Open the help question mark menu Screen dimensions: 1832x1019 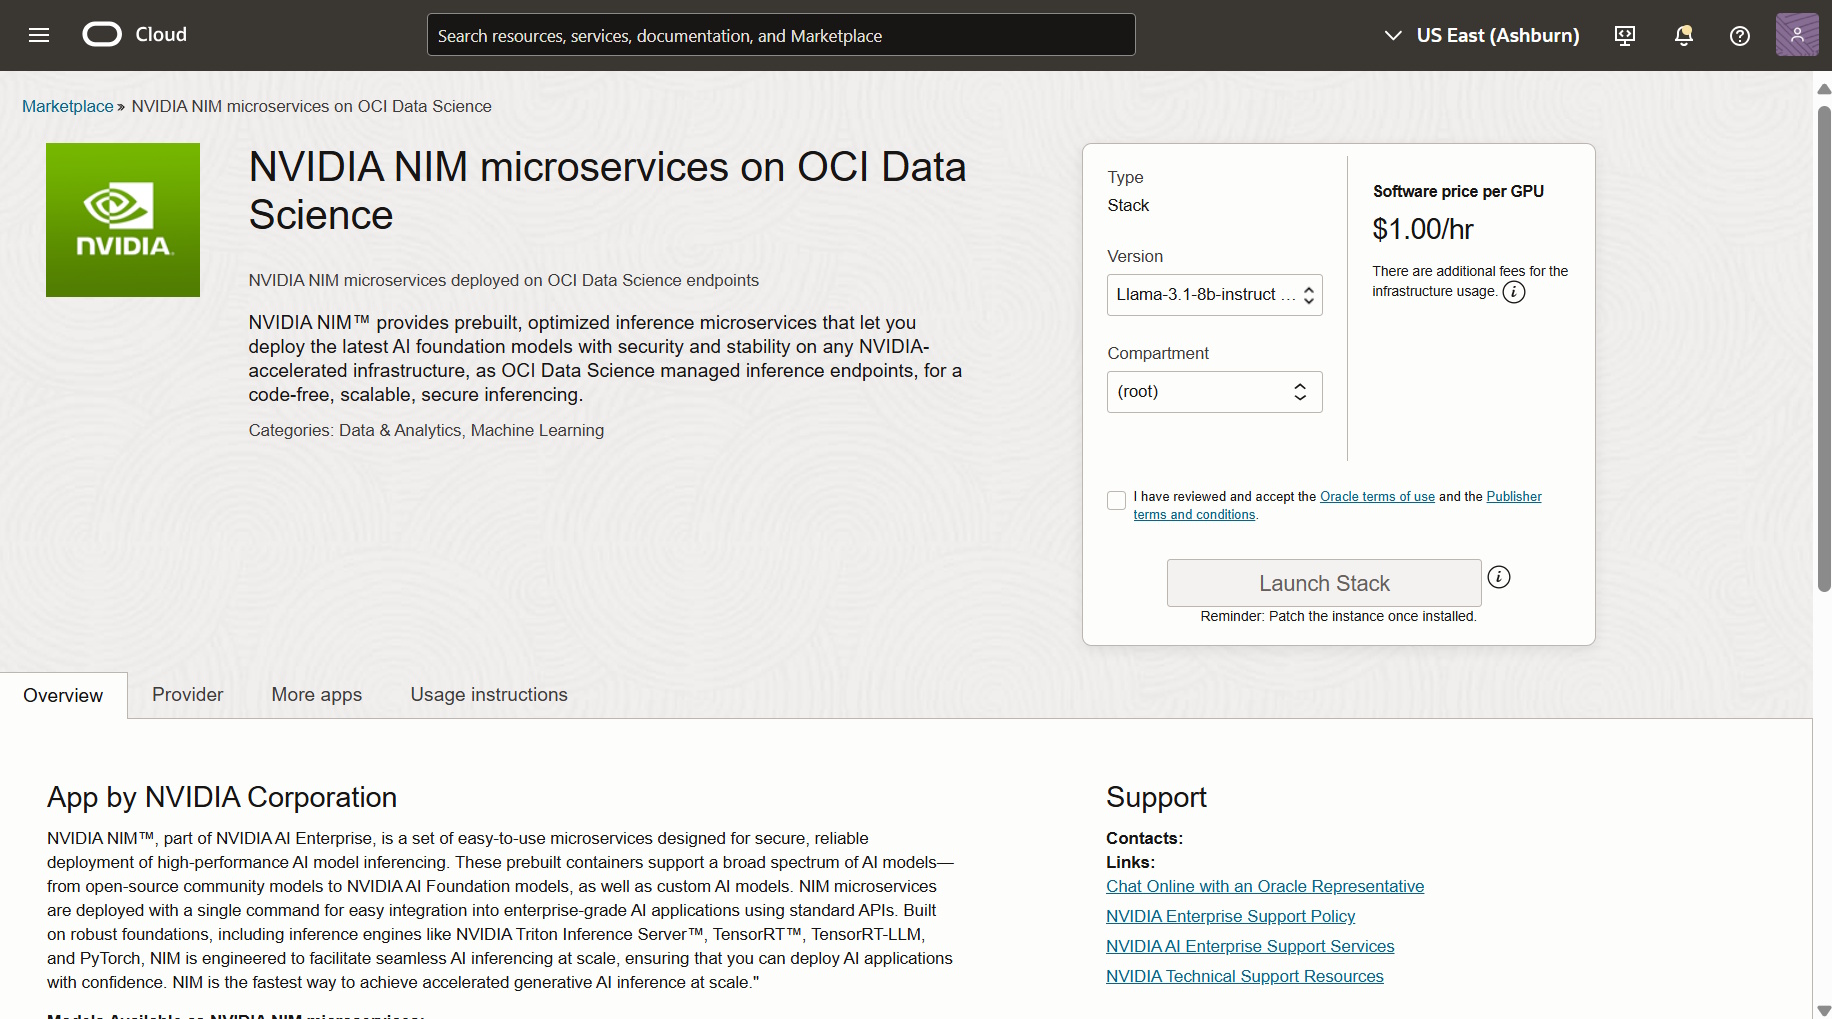[1740, 36]
